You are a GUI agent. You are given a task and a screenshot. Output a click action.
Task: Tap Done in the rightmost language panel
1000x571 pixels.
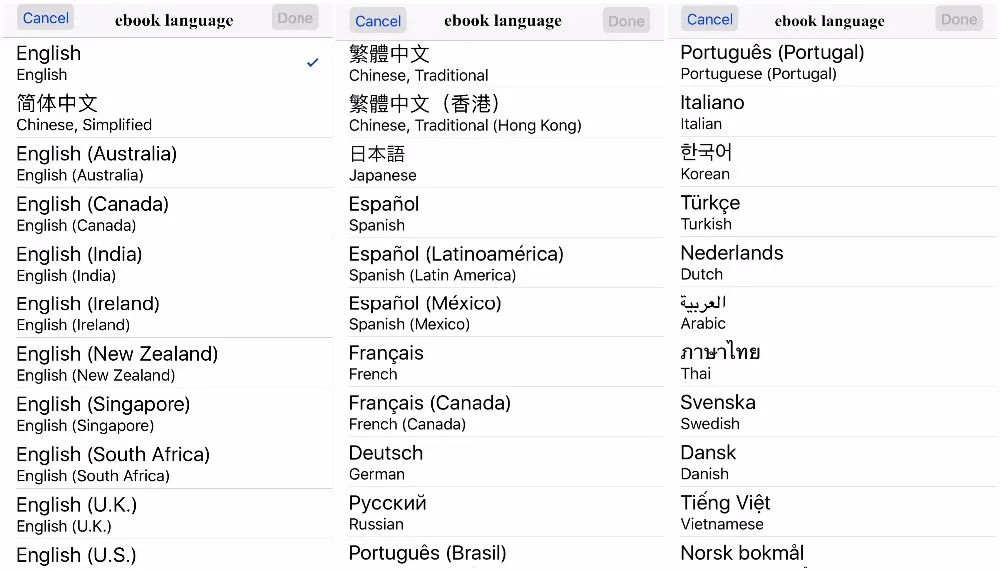[959, 19]
